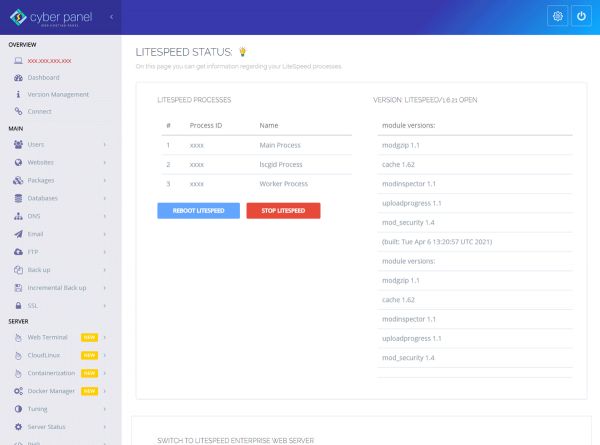Open settings gear in header
The width and height of the screenshot is (600, 445).
558,16
